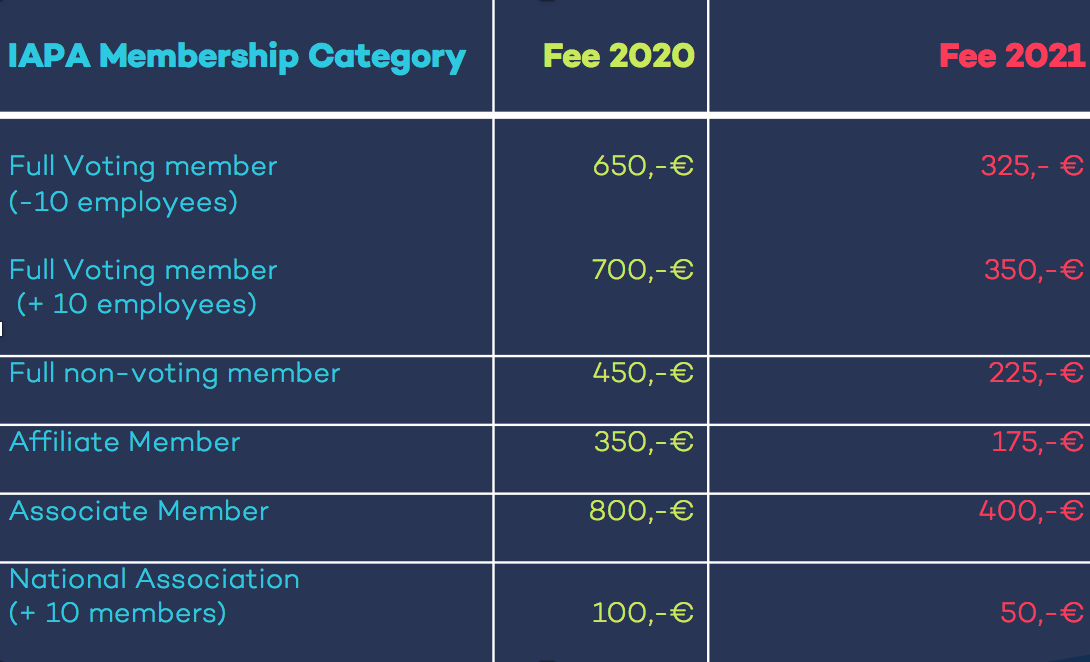
Task: Click the 225,-€ fee value
Action: (x=1036, y=374)
